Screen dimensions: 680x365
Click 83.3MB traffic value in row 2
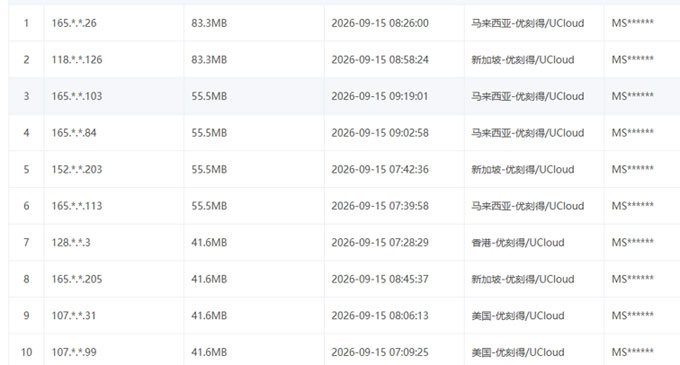pyautogui.click(x=209, y=59)
